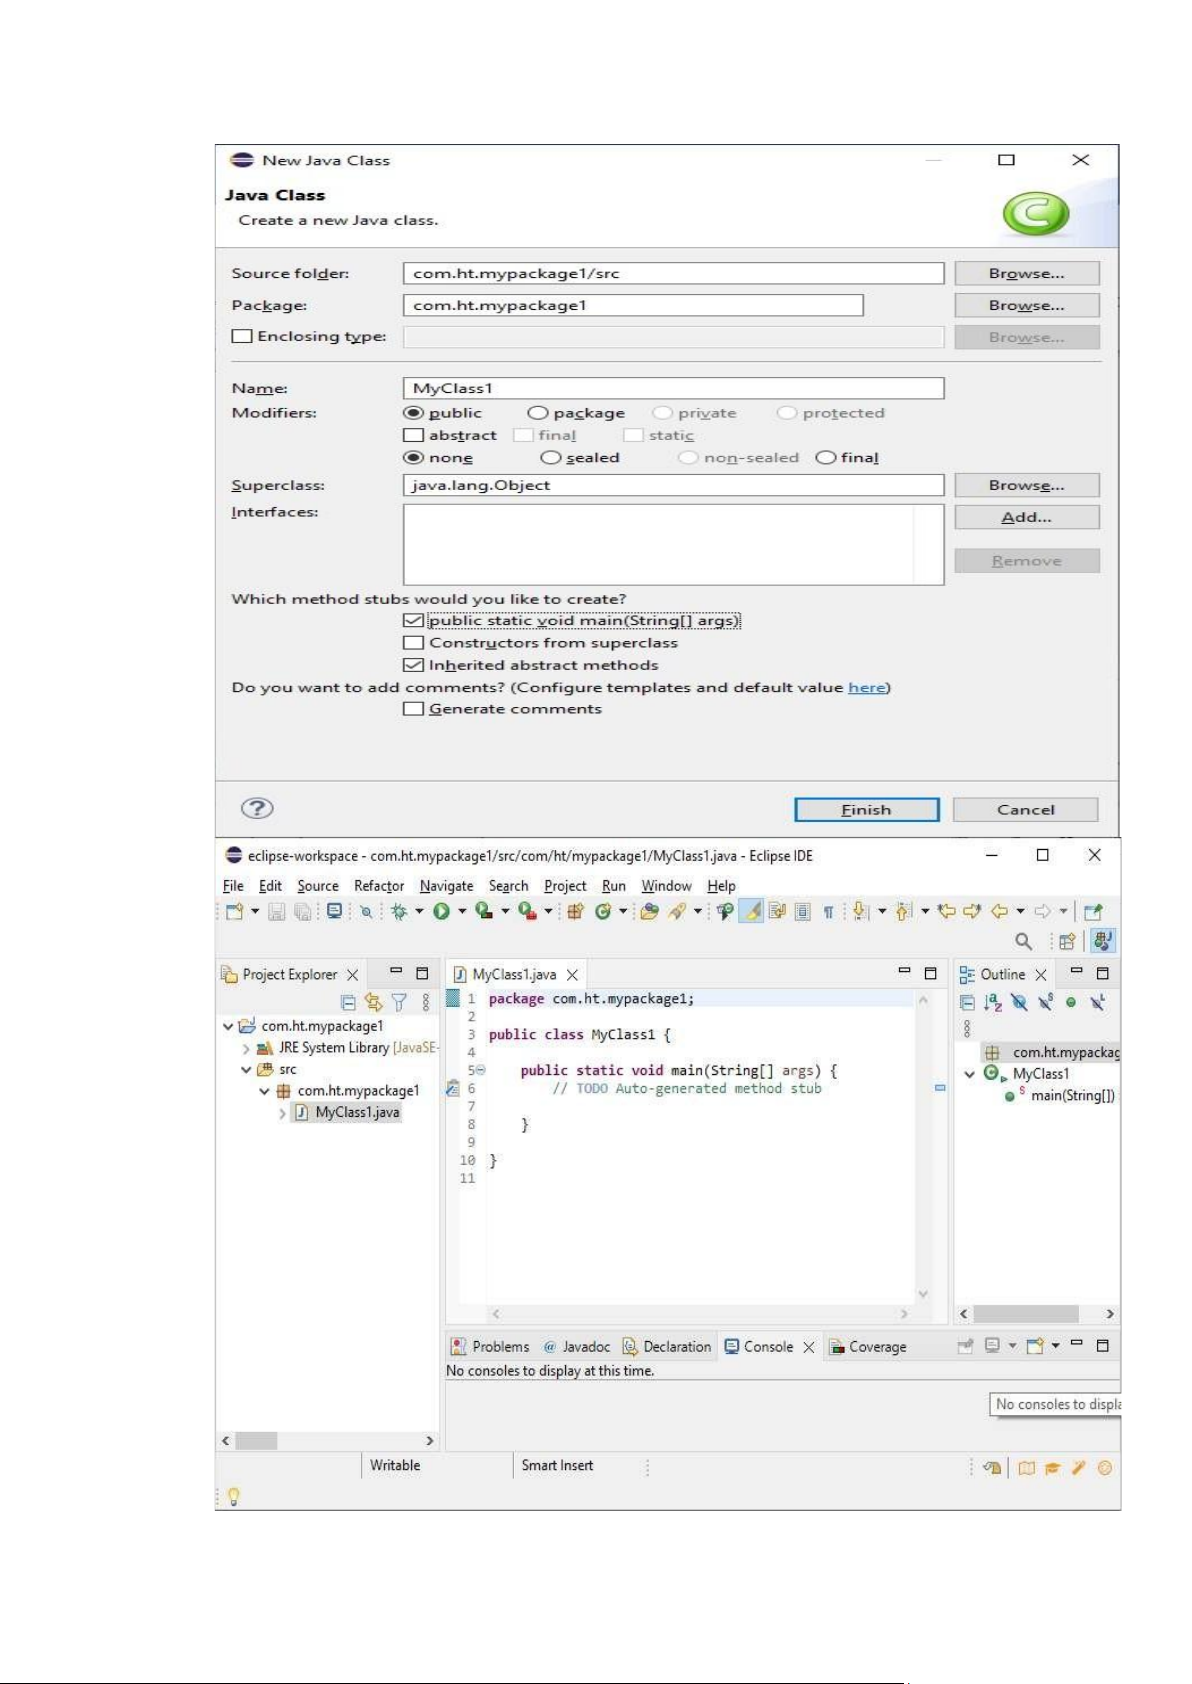Select the package modifier radio button
The height and width of the screenshot is (1684, 1192).
pyautogui.click(x=538, y=413)
